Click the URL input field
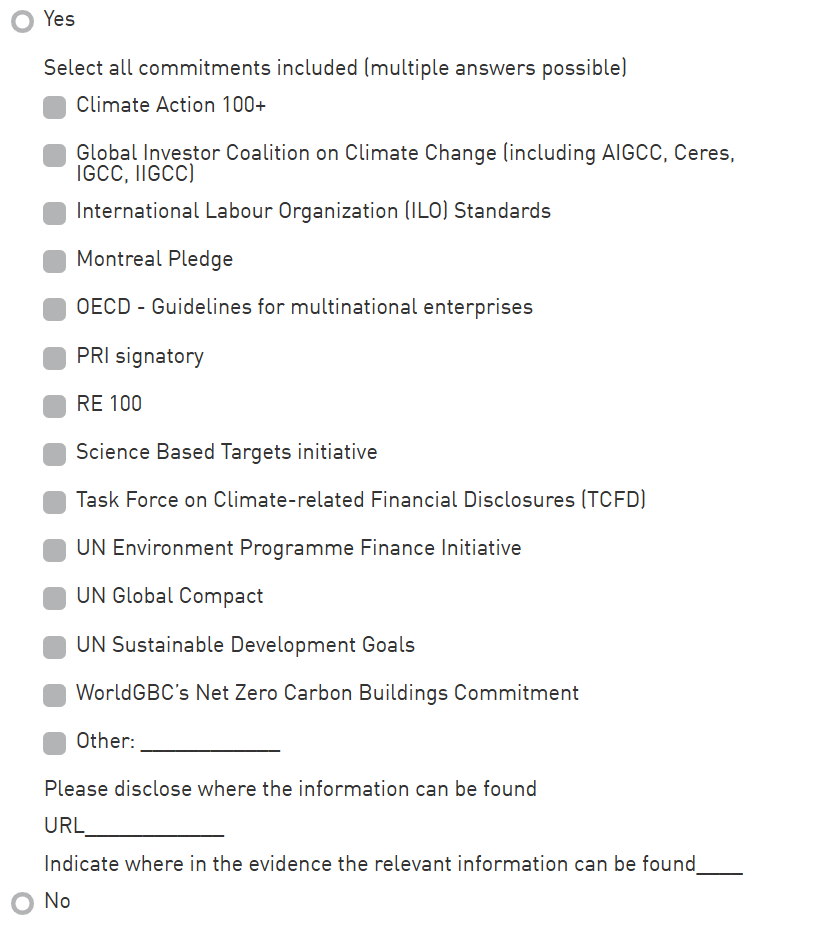 [x=154, y=827]
